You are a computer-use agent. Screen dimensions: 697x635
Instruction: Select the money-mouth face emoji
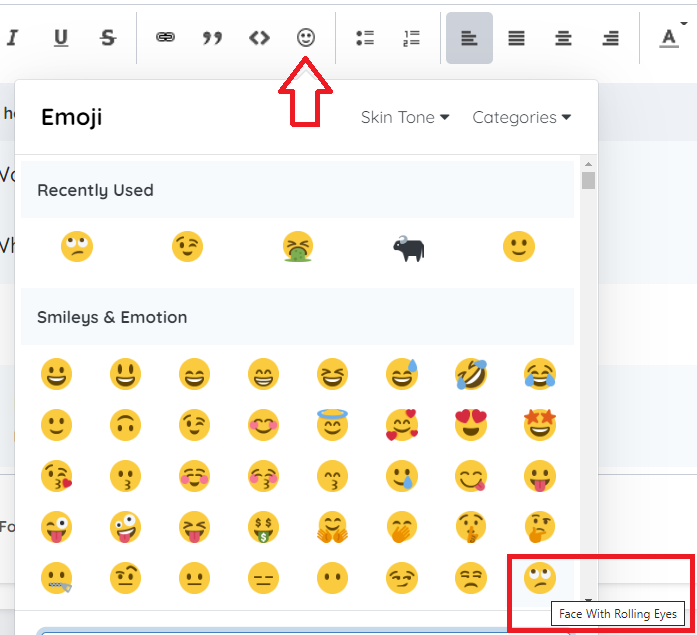pos(264,527)
